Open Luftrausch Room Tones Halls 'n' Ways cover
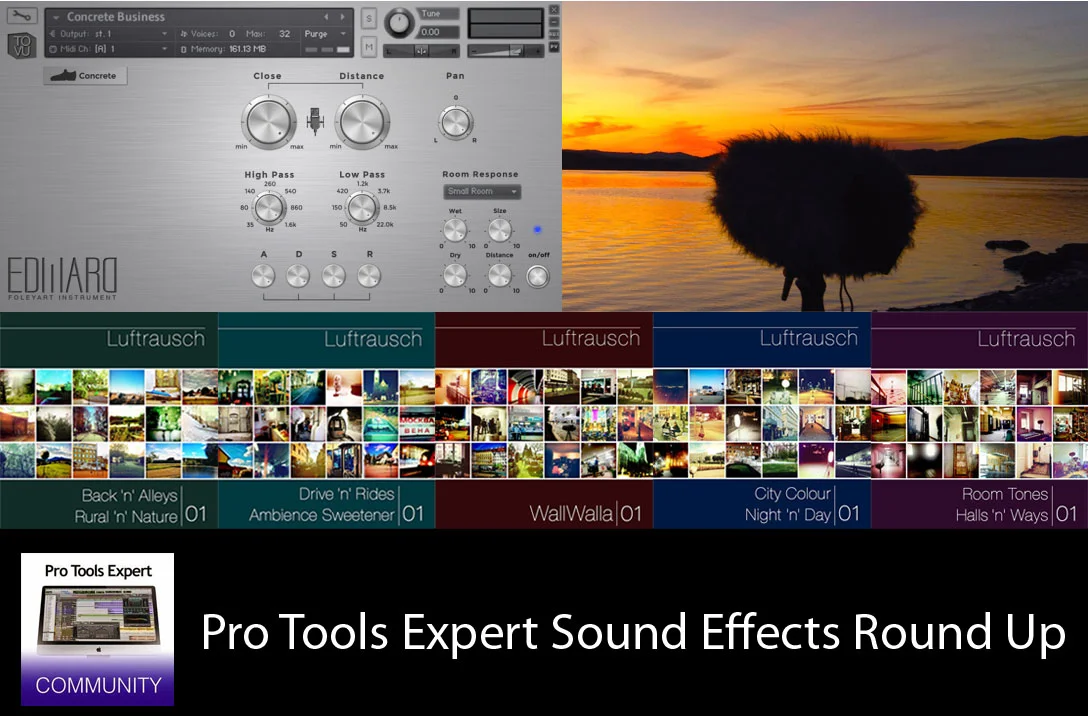This screenshot has height=716, width=1088. pyautogui.click(x=979, y=420)
